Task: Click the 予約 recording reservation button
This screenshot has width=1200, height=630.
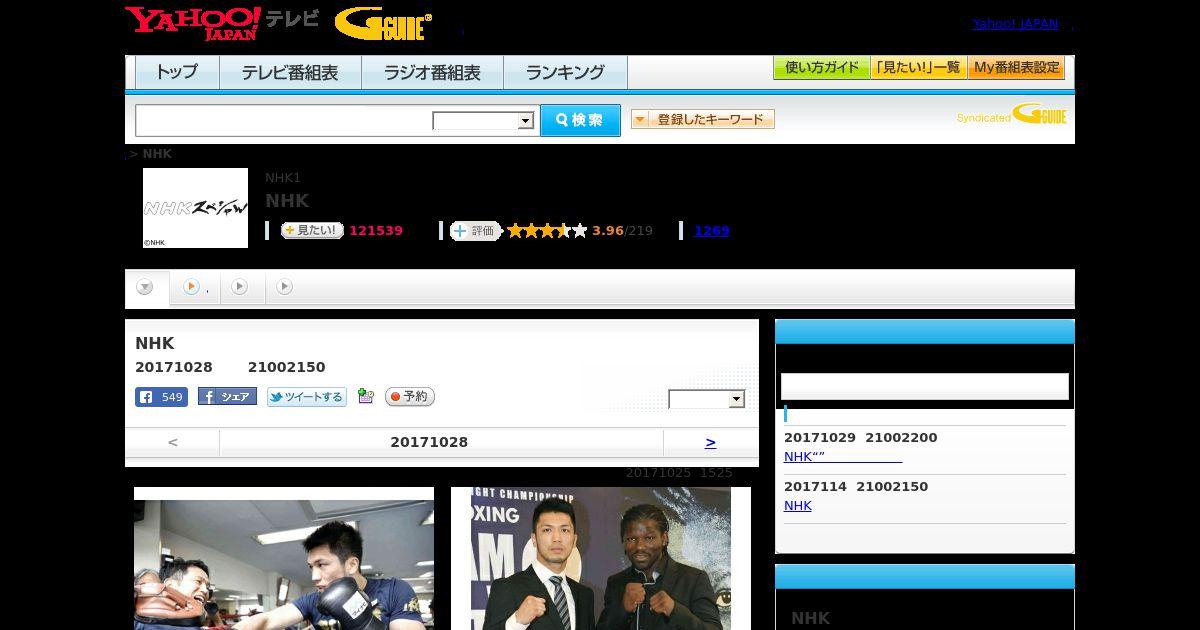Action: tap(410, 397)
